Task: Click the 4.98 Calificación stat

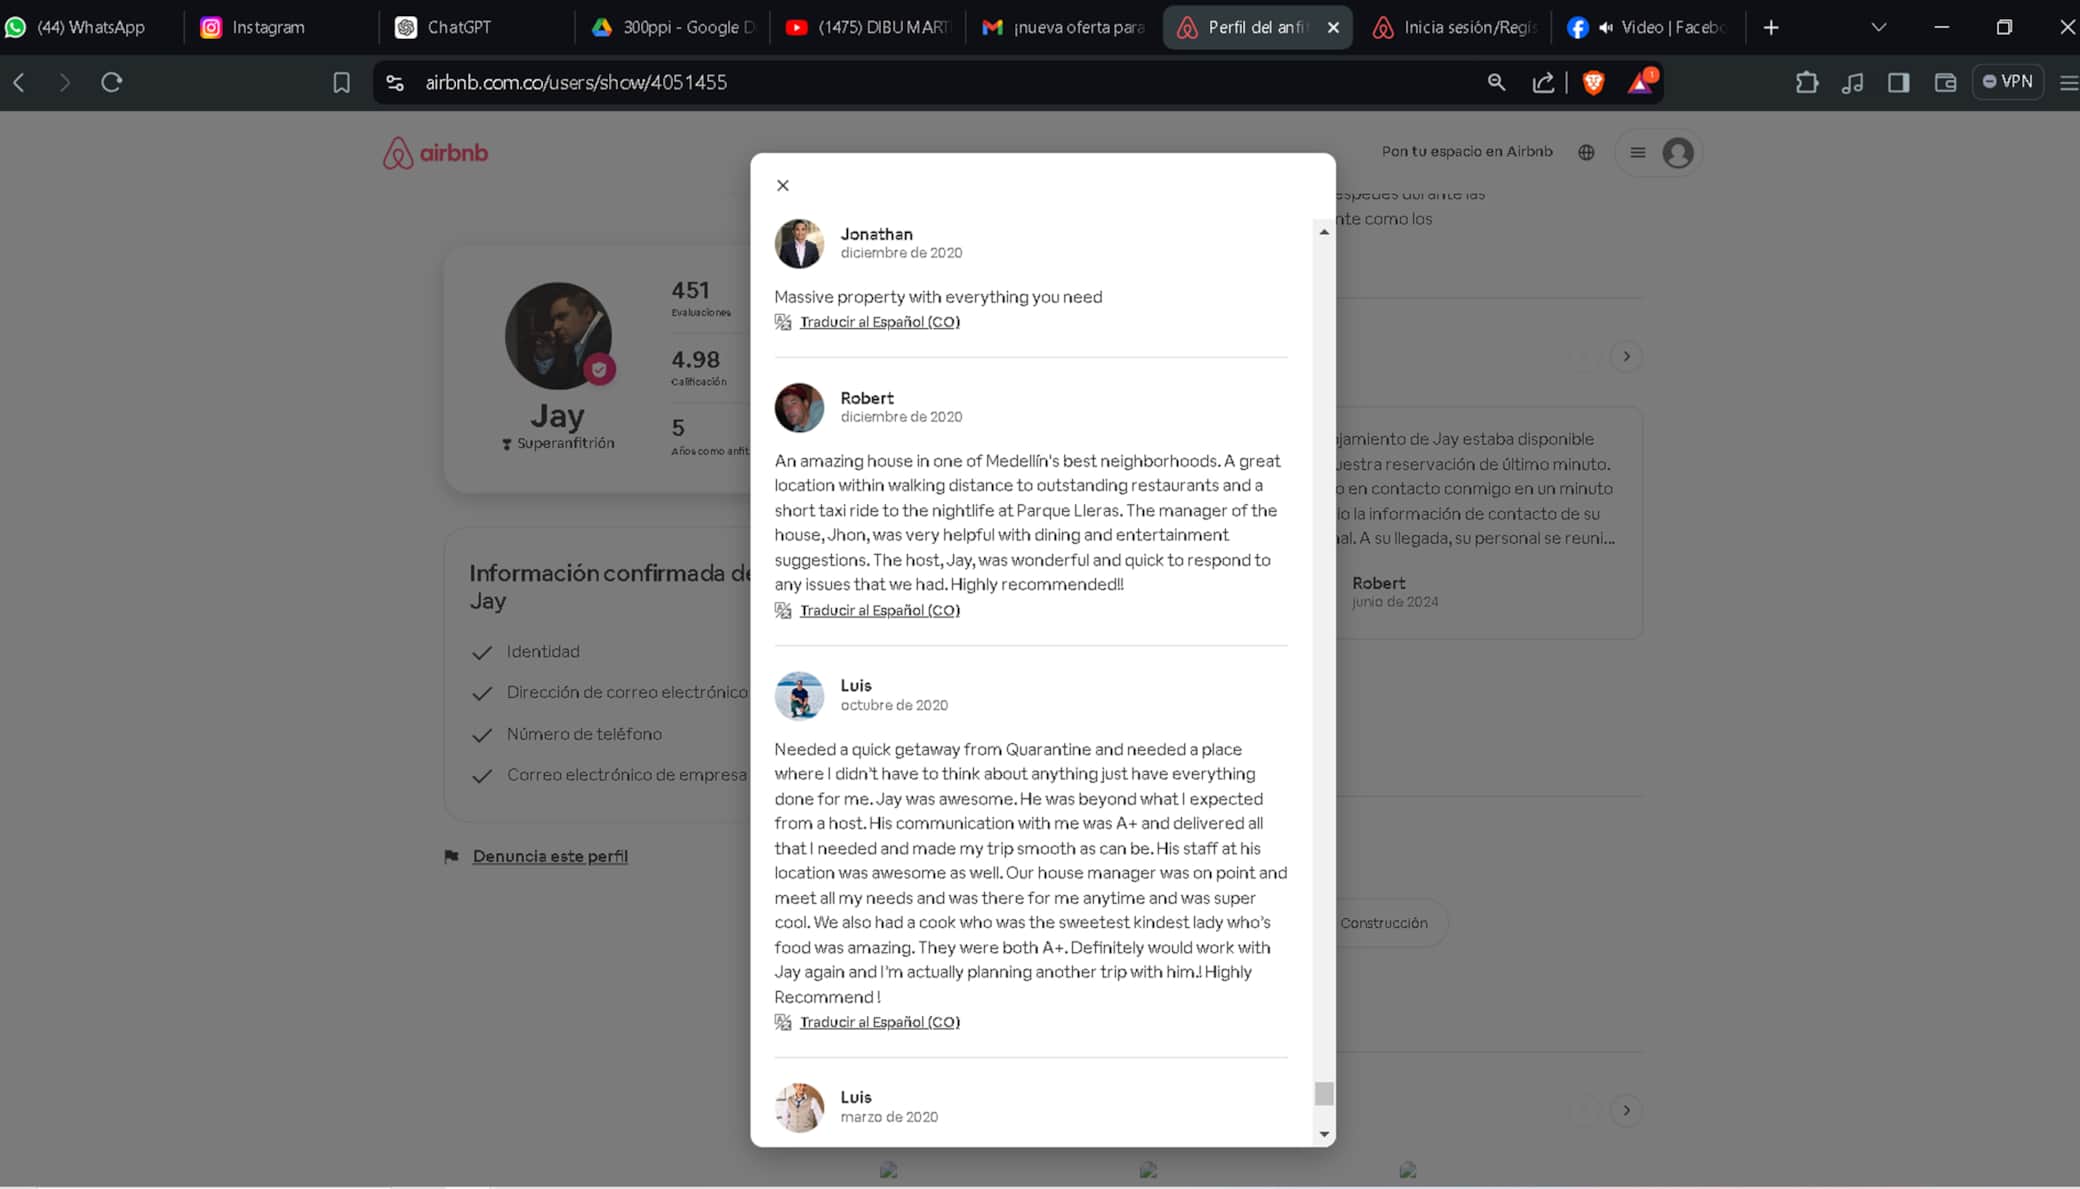Action: 697,367
